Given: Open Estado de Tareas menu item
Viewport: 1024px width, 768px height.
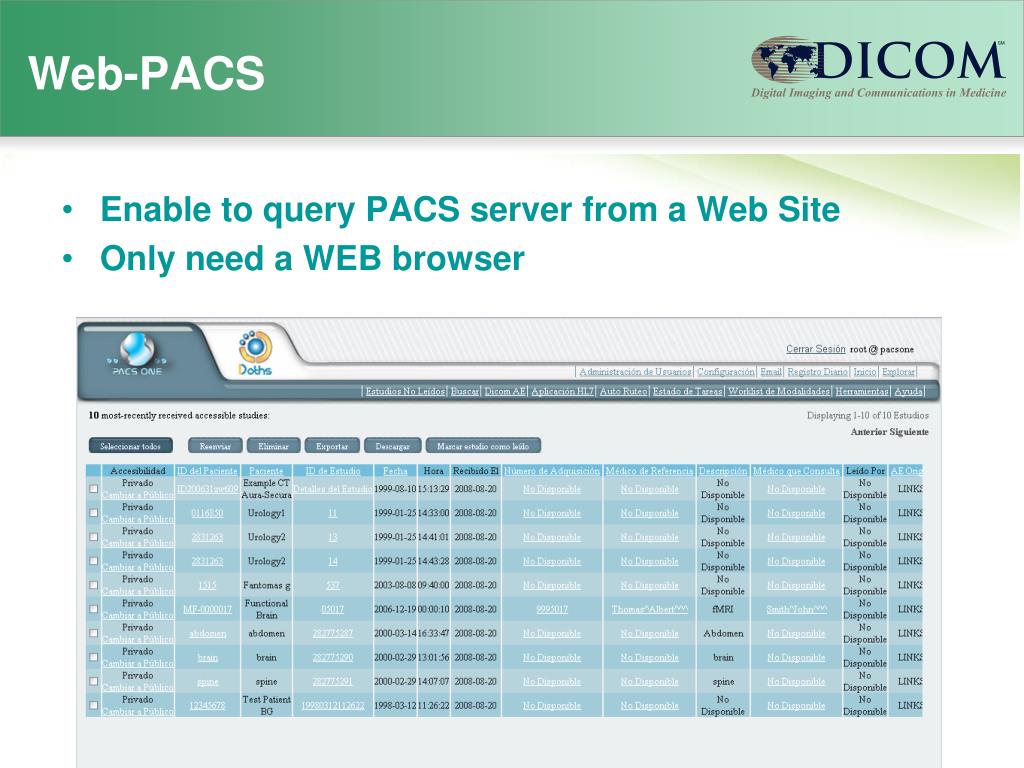Looking at the screenshot, I should tap(687, 391).
